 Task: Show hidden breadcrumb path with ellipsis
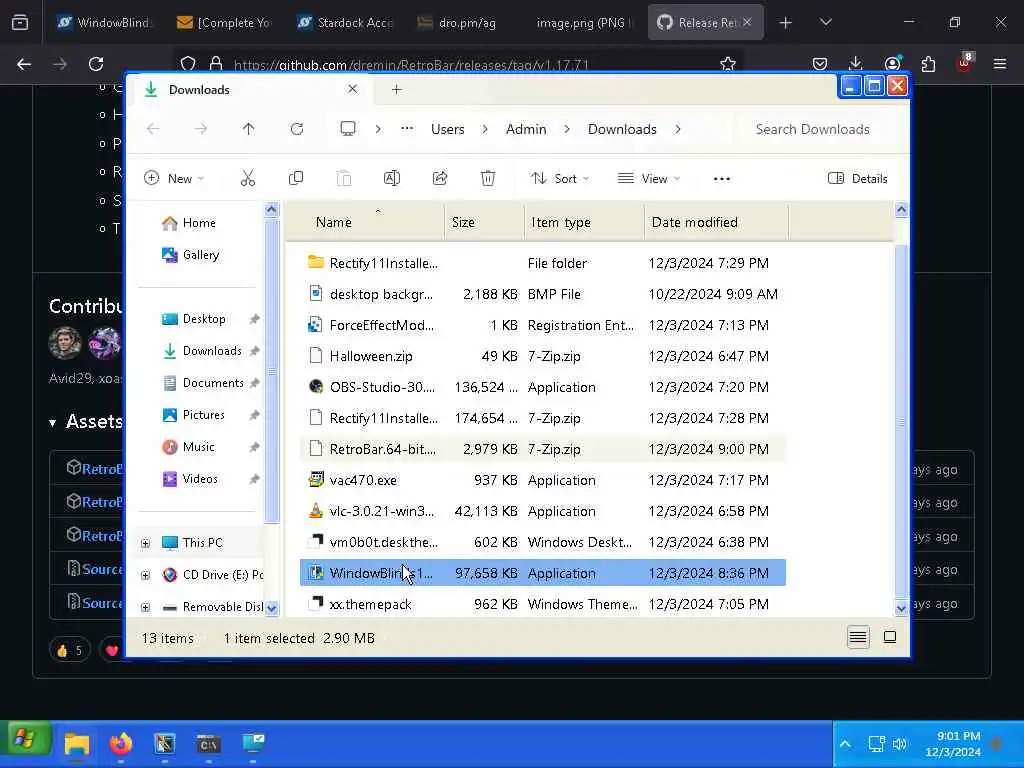click(407, 129)
